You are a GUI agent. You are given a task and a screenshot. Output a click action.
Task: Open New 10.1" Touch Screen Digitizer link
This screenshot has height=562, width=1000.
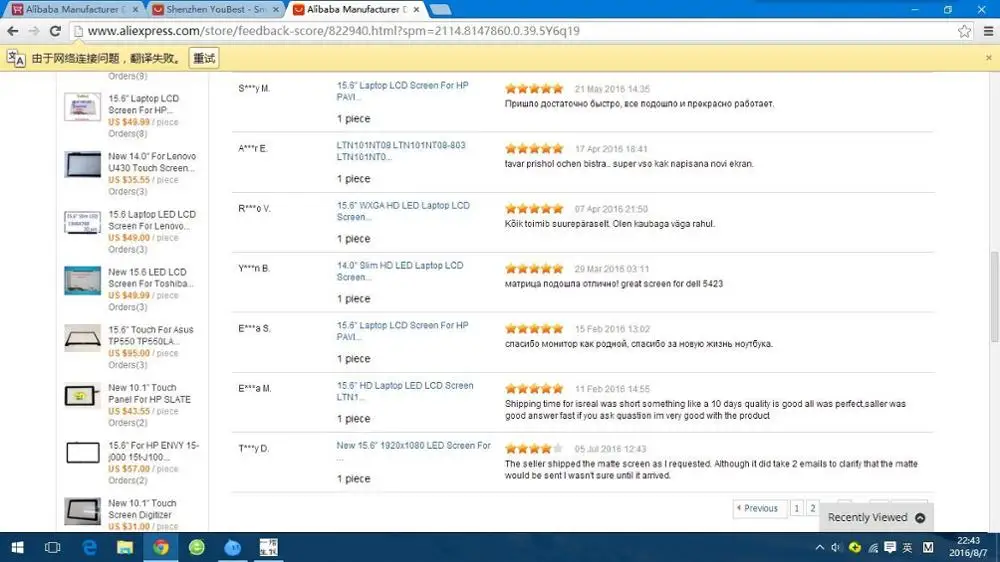(142, 508)
